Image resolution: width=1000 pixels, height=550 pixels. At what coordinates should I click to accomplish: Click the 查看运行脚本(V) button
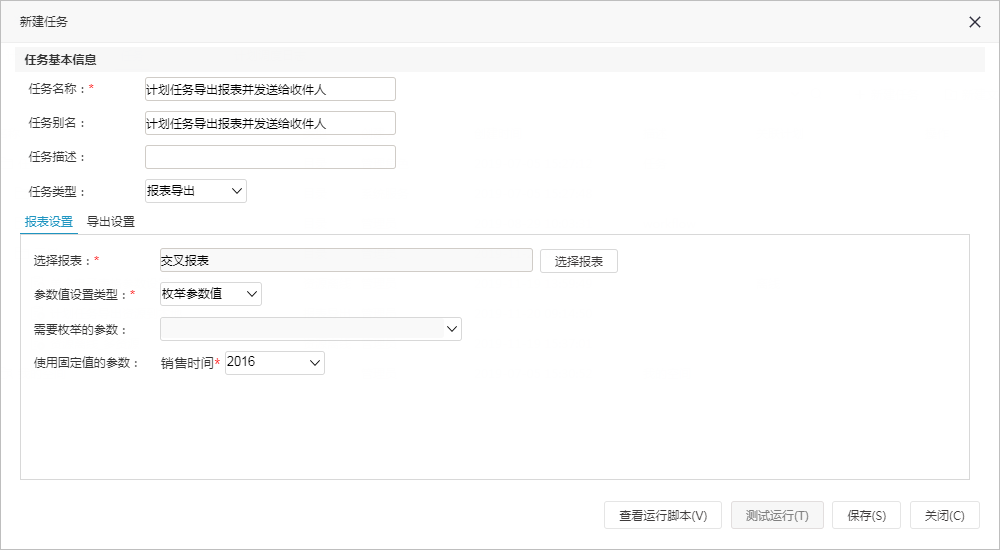tap(663, 516)
